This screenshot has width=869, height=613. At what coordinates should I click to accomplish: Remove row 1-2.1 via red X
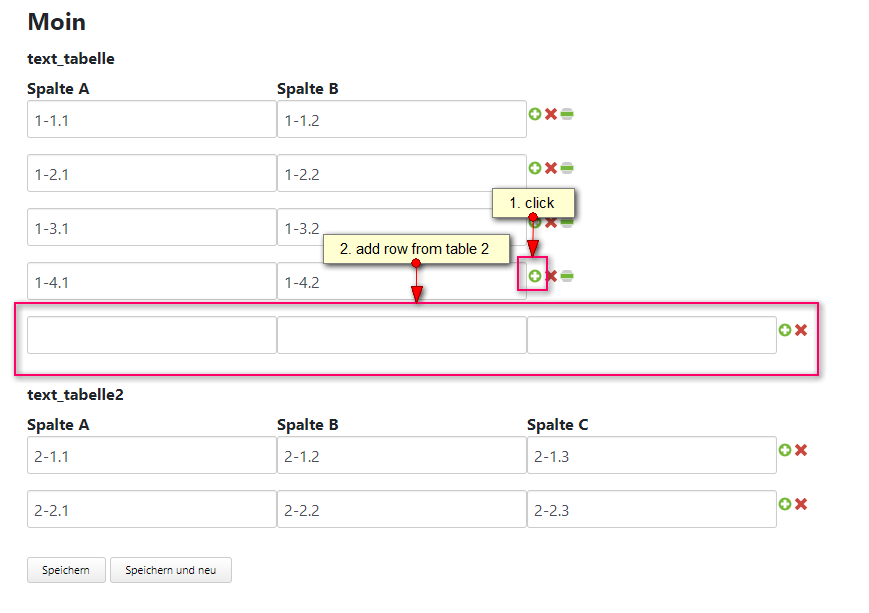tap(551, 168)
